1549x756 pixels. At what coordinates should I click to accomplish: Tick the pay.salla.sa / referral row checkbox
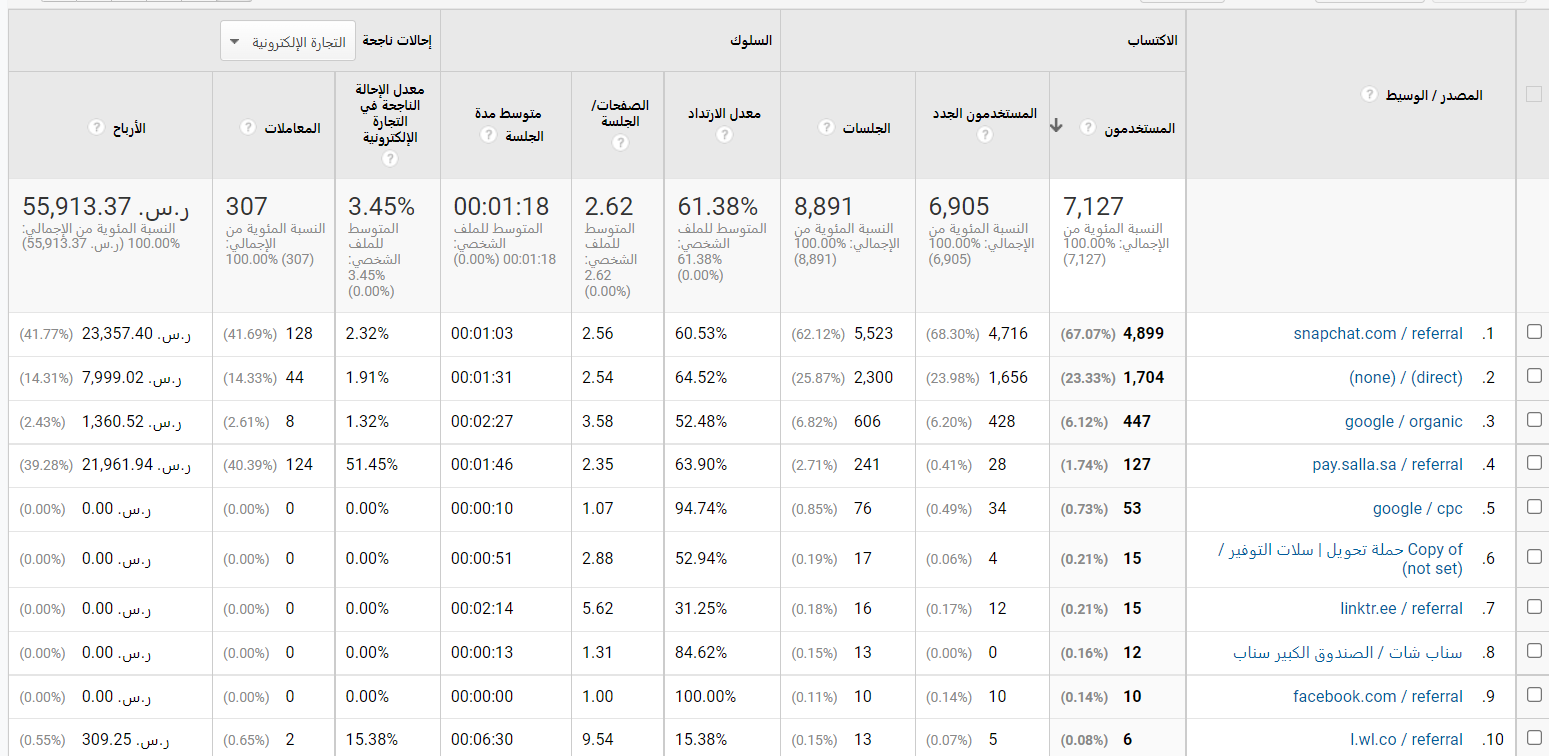[1534, 464]
